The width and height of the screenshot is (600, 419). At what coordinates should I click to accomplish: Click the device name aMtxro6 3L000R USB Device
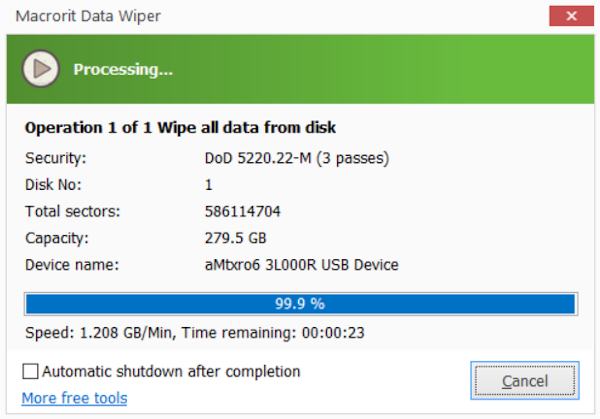(x=302, y=265)
